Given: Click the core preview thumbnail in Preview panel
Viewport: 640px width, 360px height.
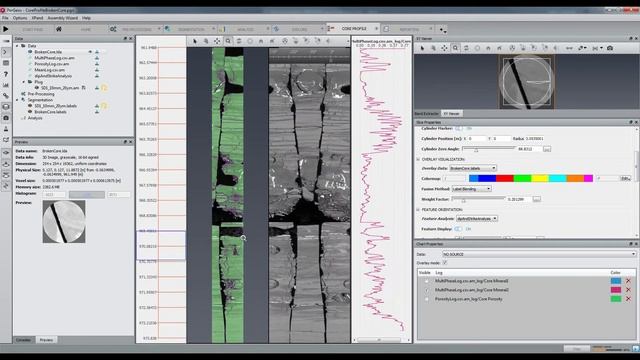Looking at the screenshot, I should (64, 222).
